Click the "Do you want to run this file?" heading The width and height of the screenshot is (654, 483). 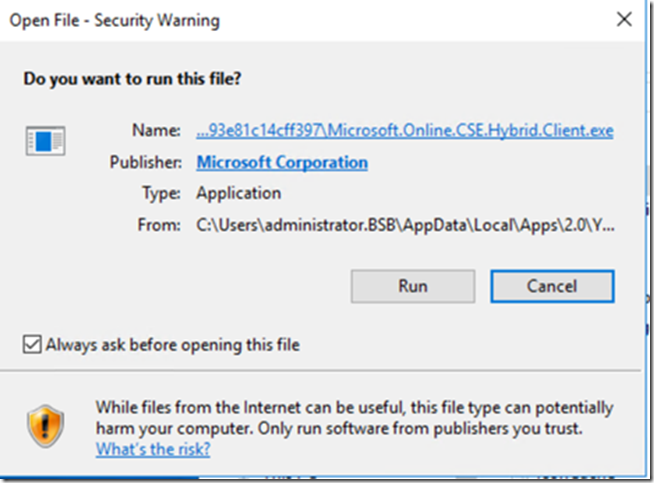[x=133, y=78]
